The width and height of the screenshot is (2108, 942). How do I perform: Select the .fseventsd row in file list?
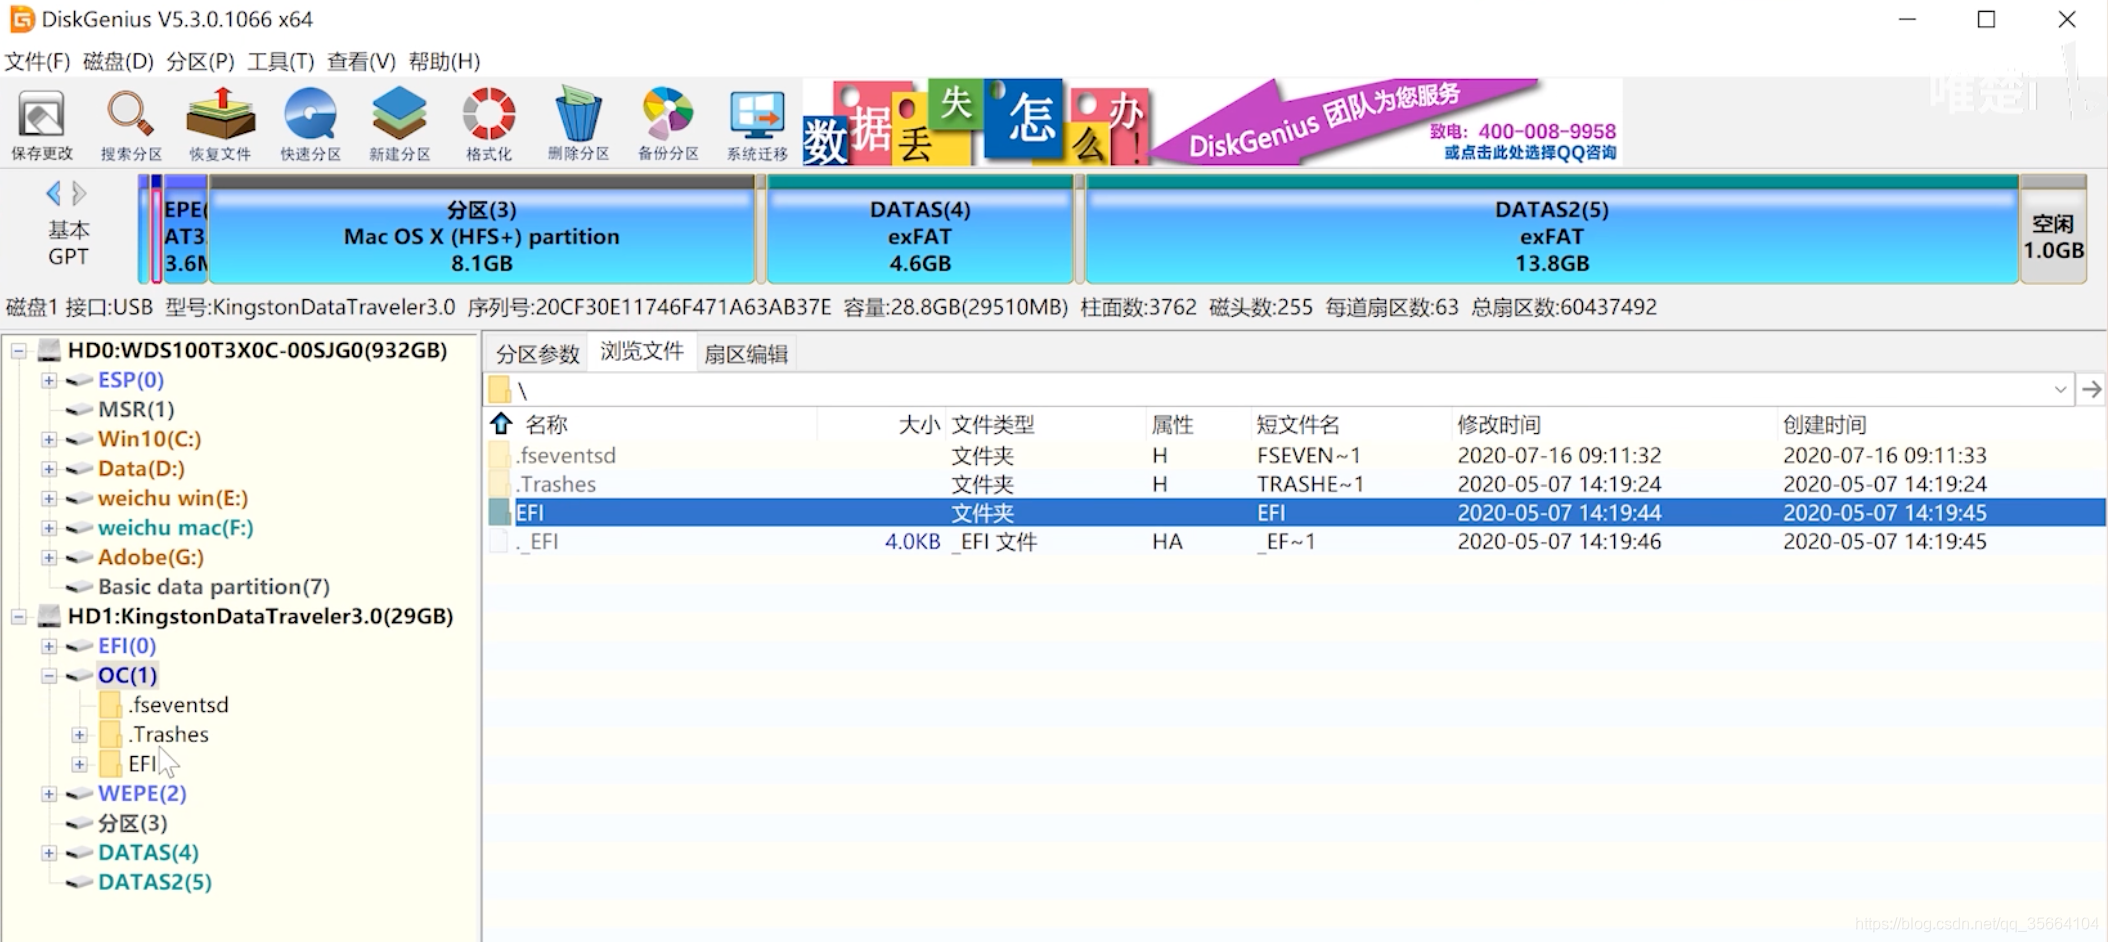[x=1296, y=455]
